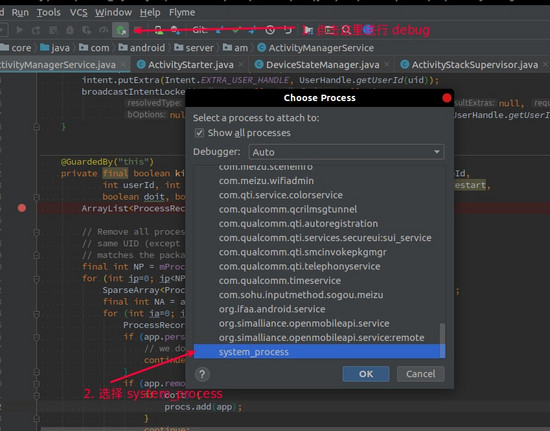Collapse the fold marker on the for loop line
Viewport: 550px width, 431px height.
tap(36, 279)
